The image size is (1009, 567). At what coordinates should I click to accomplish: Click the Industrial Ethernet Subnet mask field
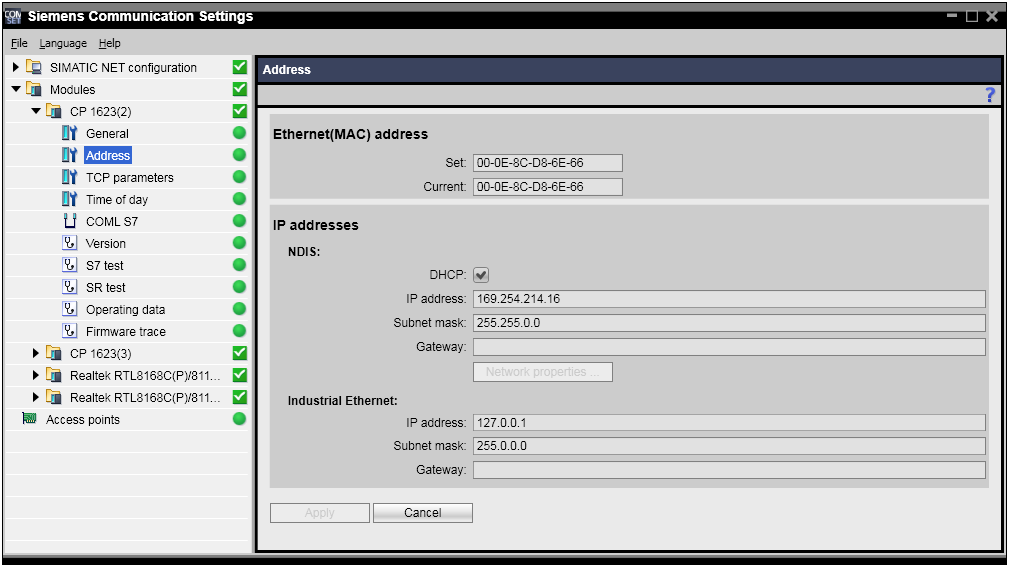[729, 446]
